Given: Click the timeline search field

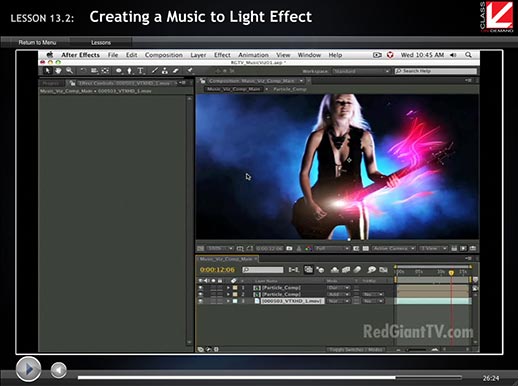Looking at the screenshot, I should coord(263,270).
